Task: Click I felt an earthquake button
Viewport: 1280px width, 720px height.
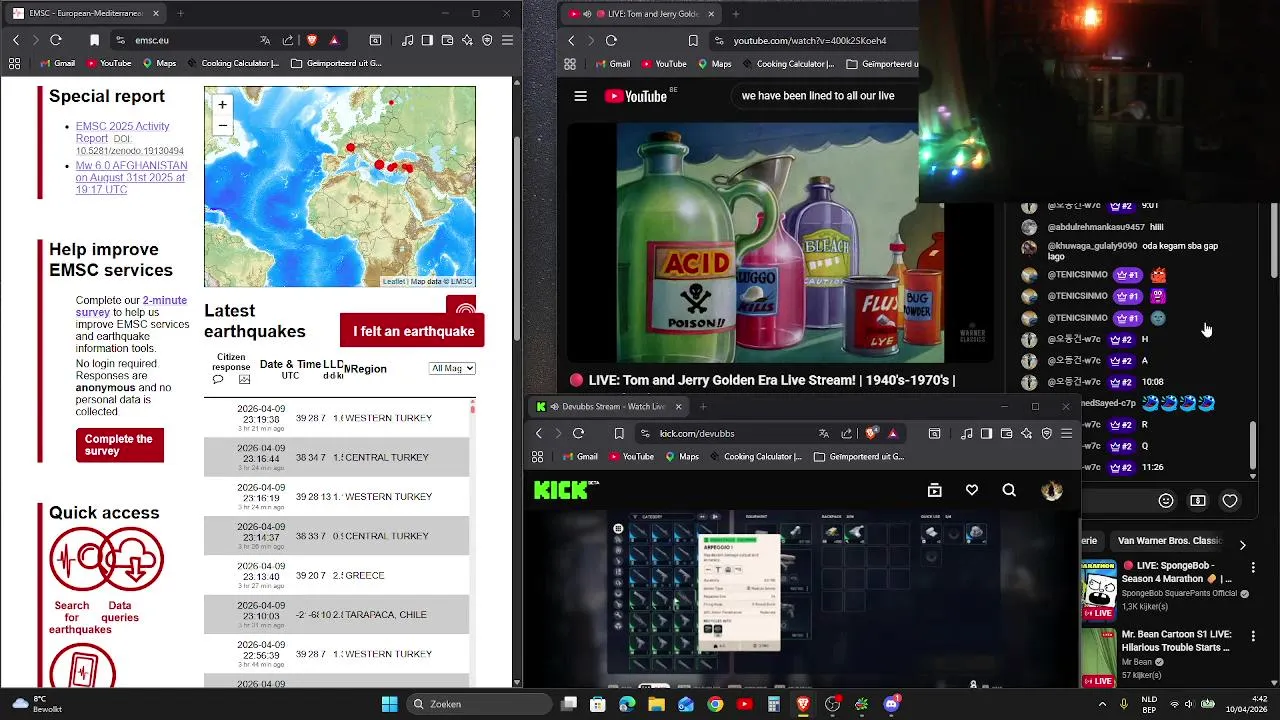Action: (413, 331)
